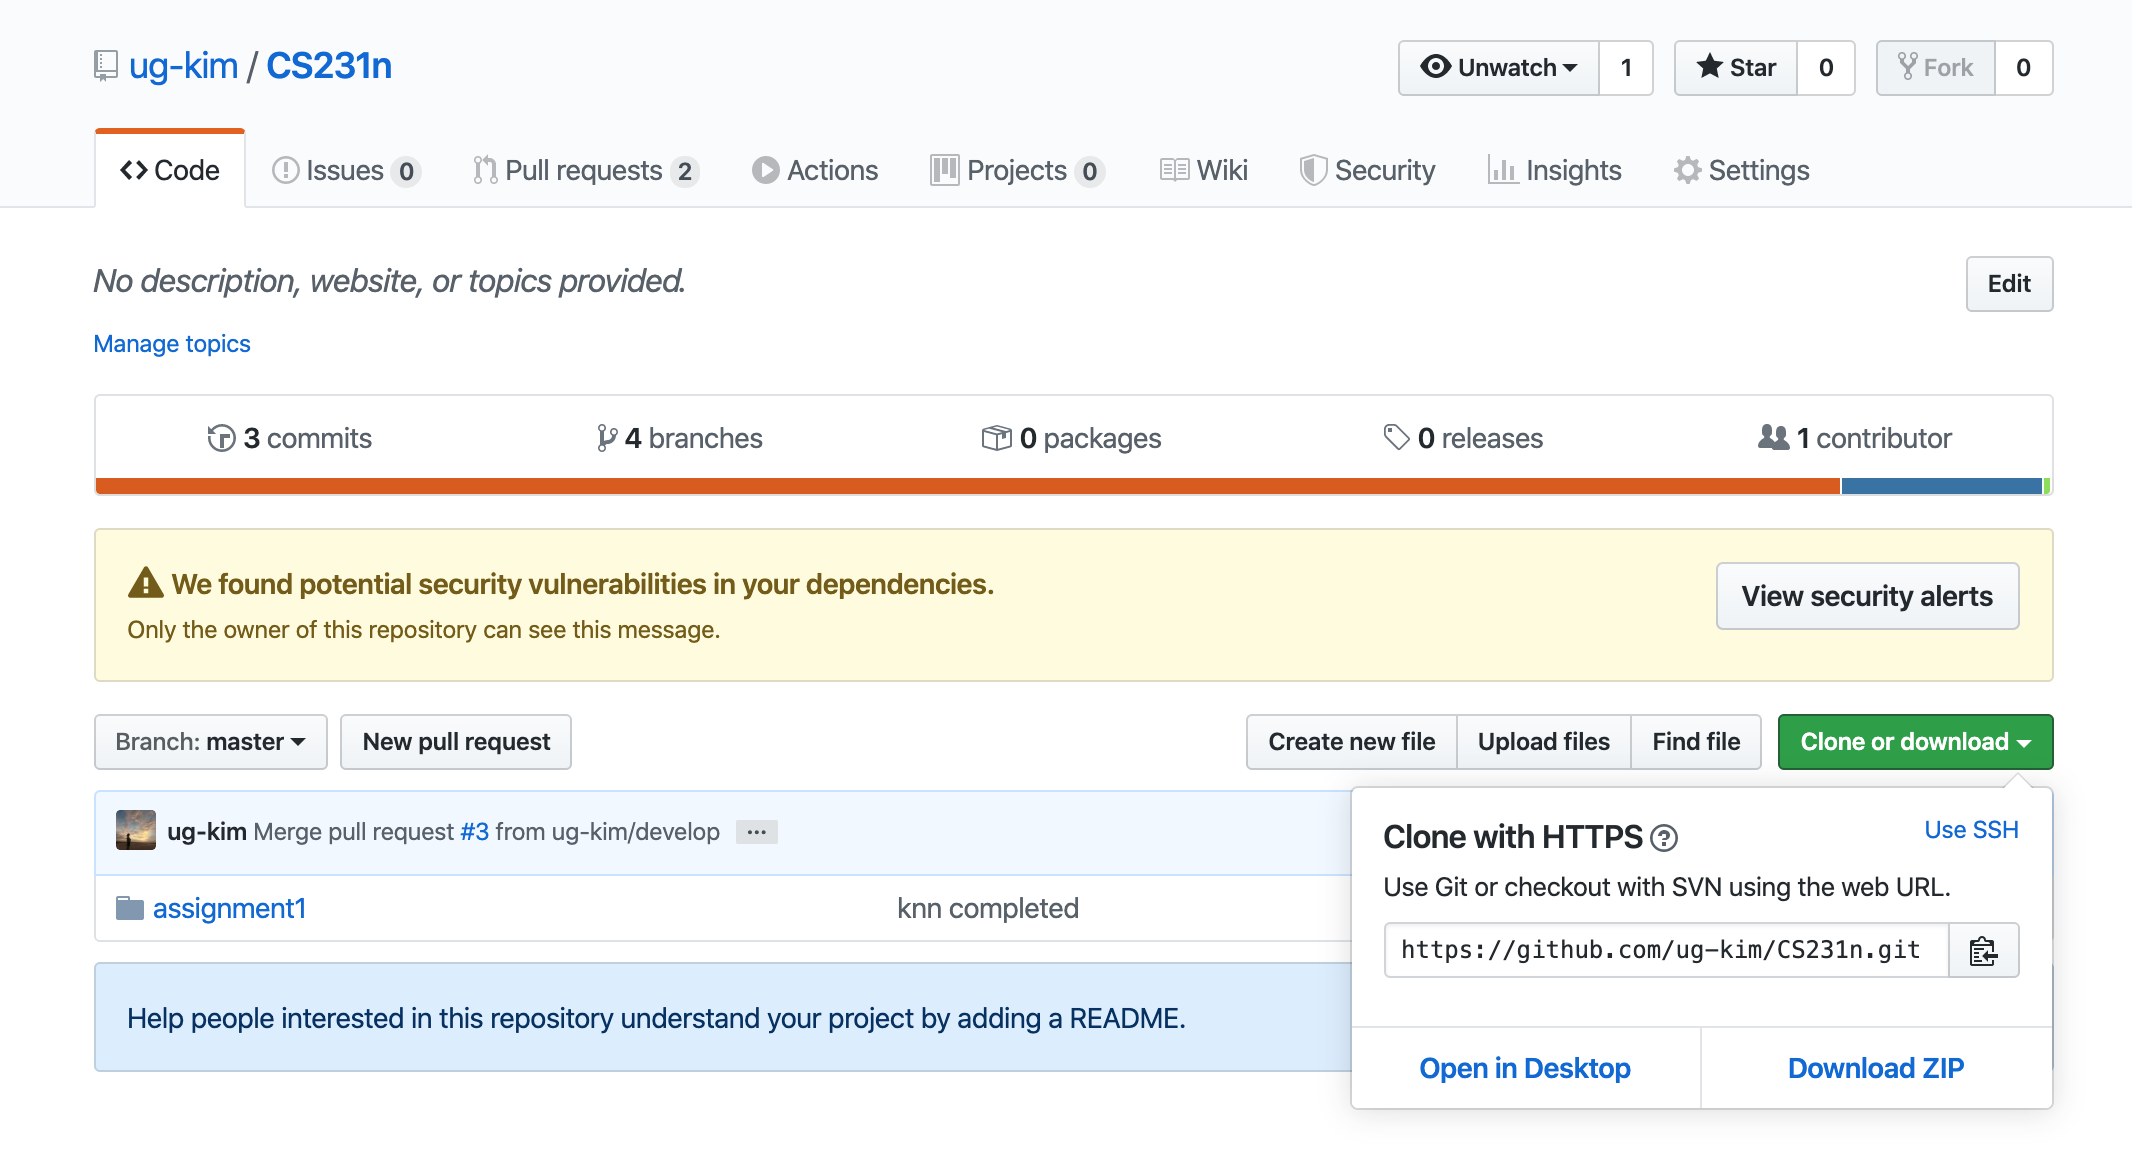Open the Branch: master selector
2132x1174 pixels.
coord(211,742)
